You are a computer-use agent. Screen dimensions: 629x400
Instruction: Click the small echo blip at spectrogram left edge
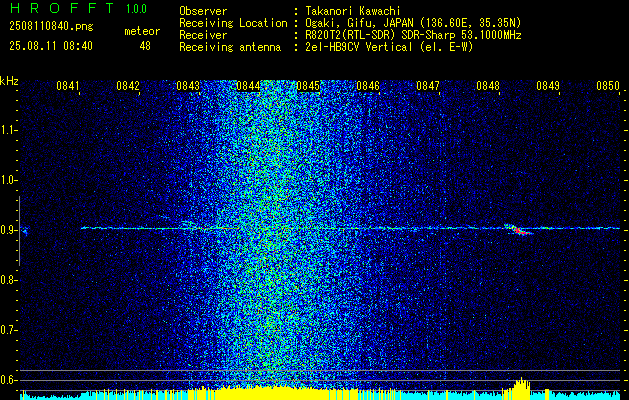coord(24,231)
